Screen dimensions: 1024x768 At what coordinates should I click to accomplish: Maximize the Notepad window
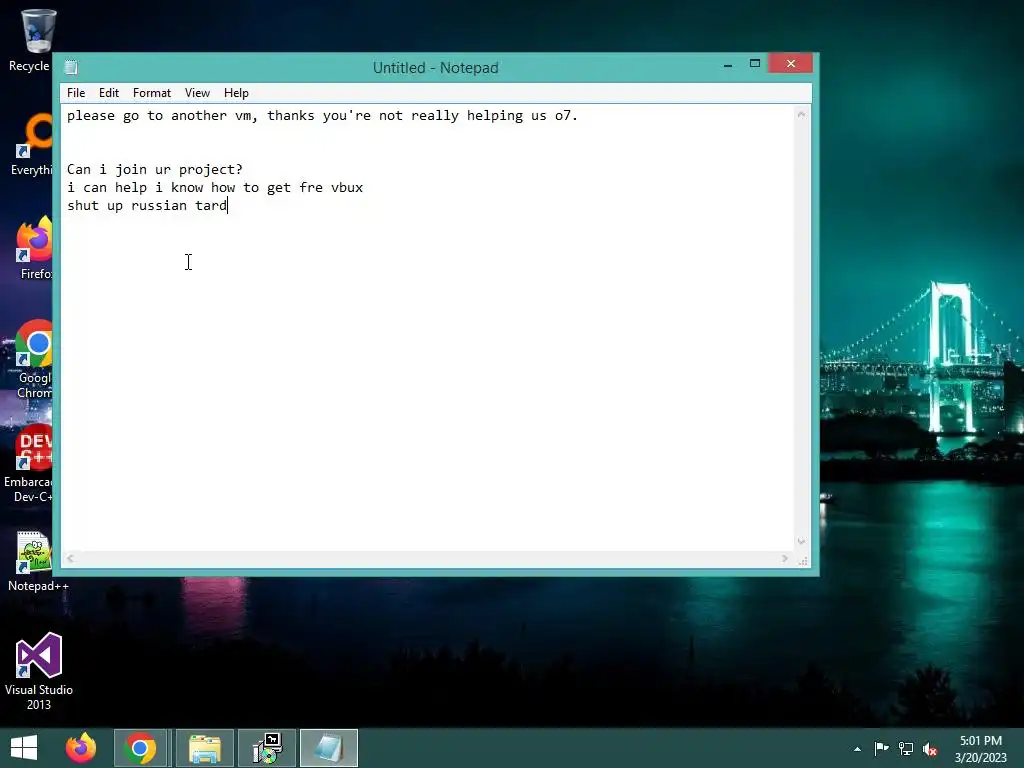[754, 64]
